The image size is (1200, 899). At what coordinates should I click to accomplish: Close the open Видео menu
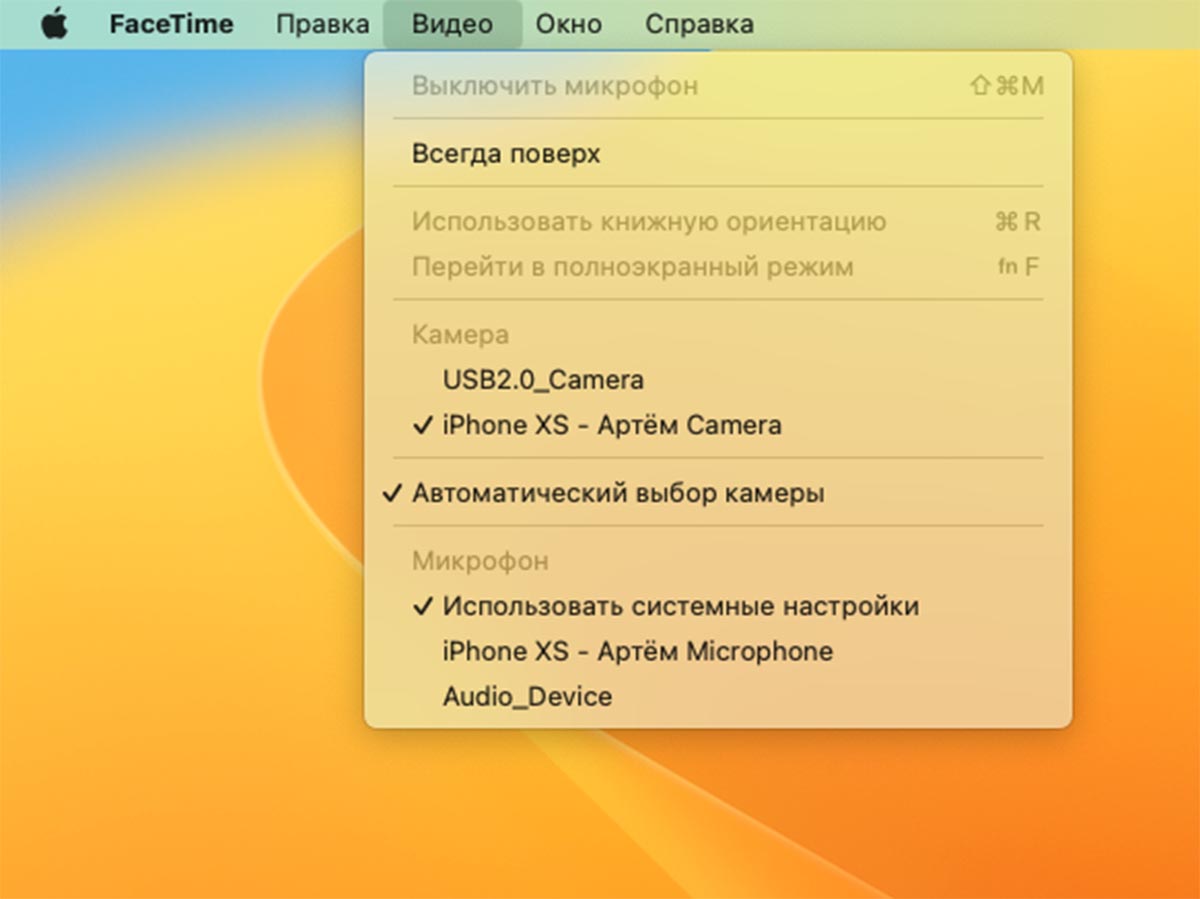[x=452, y=24]
